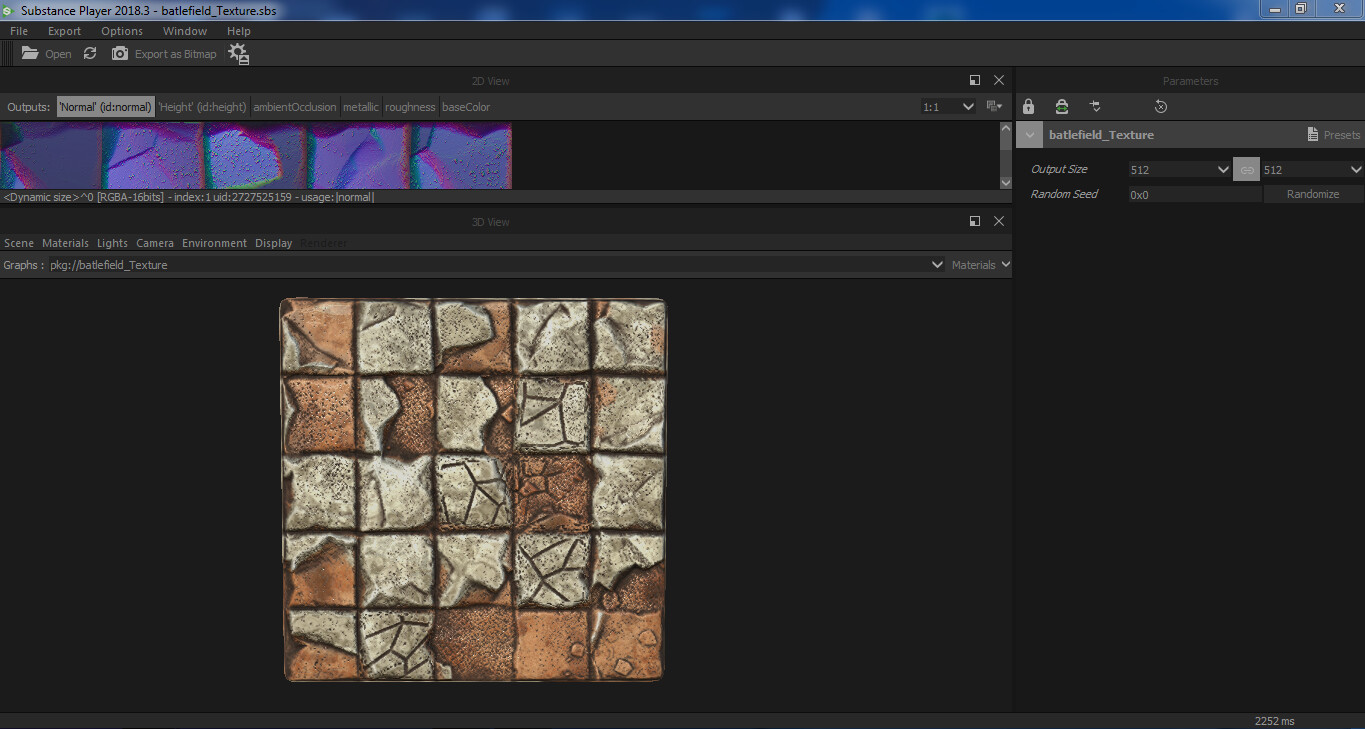
Task: Click the preset import/export icon with green arrows
Action: click(1061, 106)
